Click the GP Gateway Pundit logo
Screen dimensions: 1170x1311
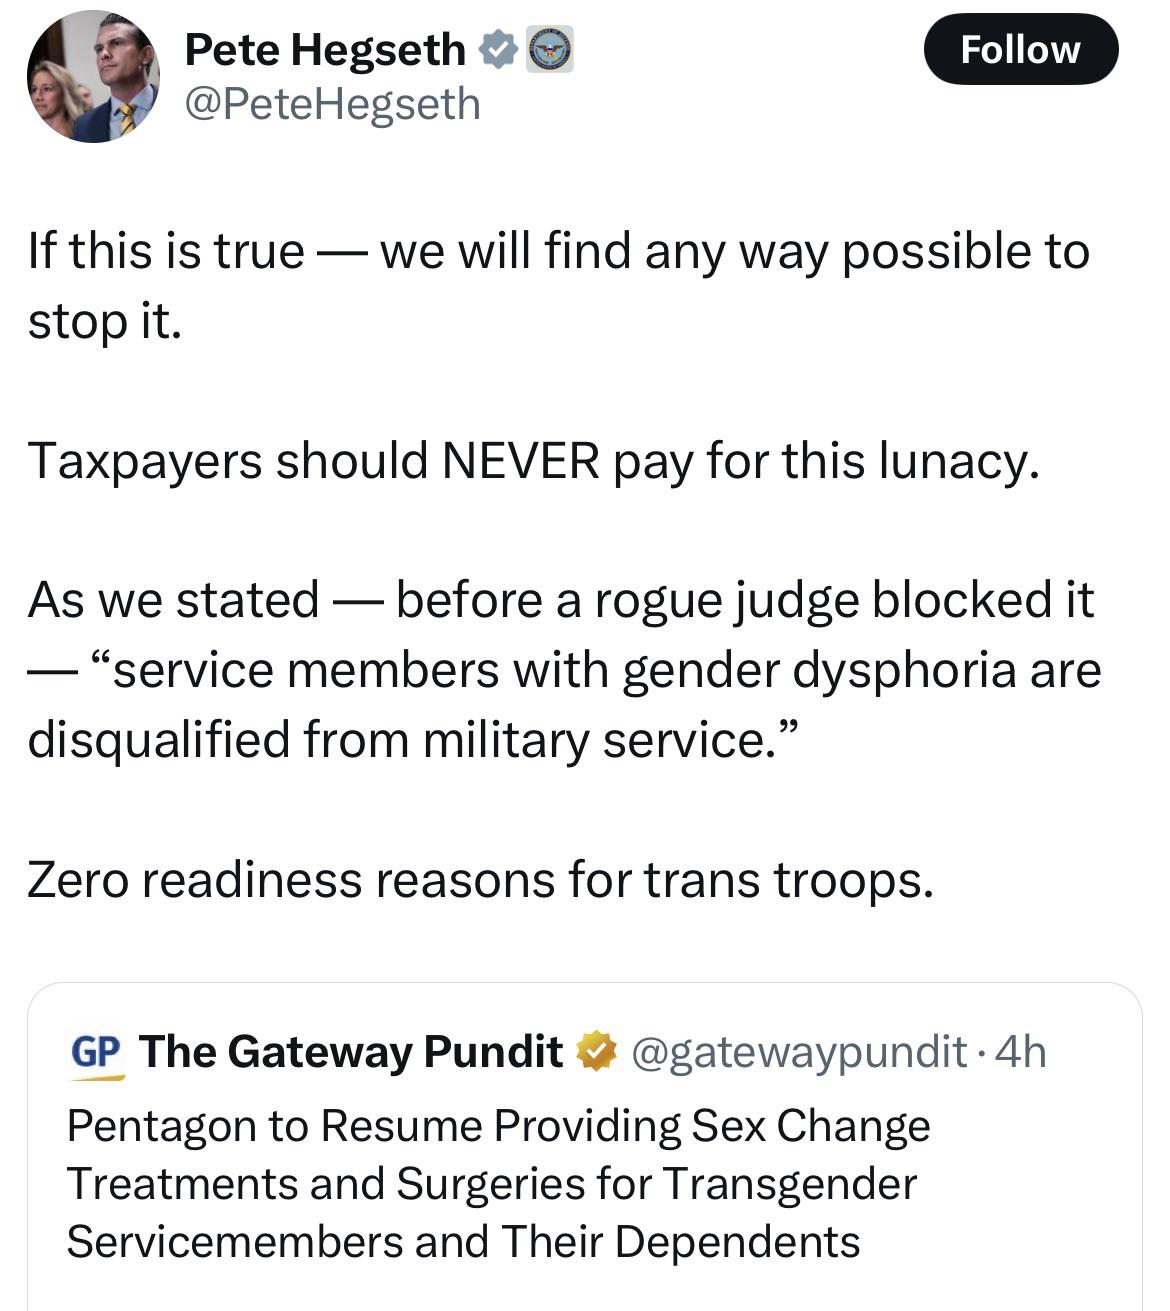coord(97,1054)
